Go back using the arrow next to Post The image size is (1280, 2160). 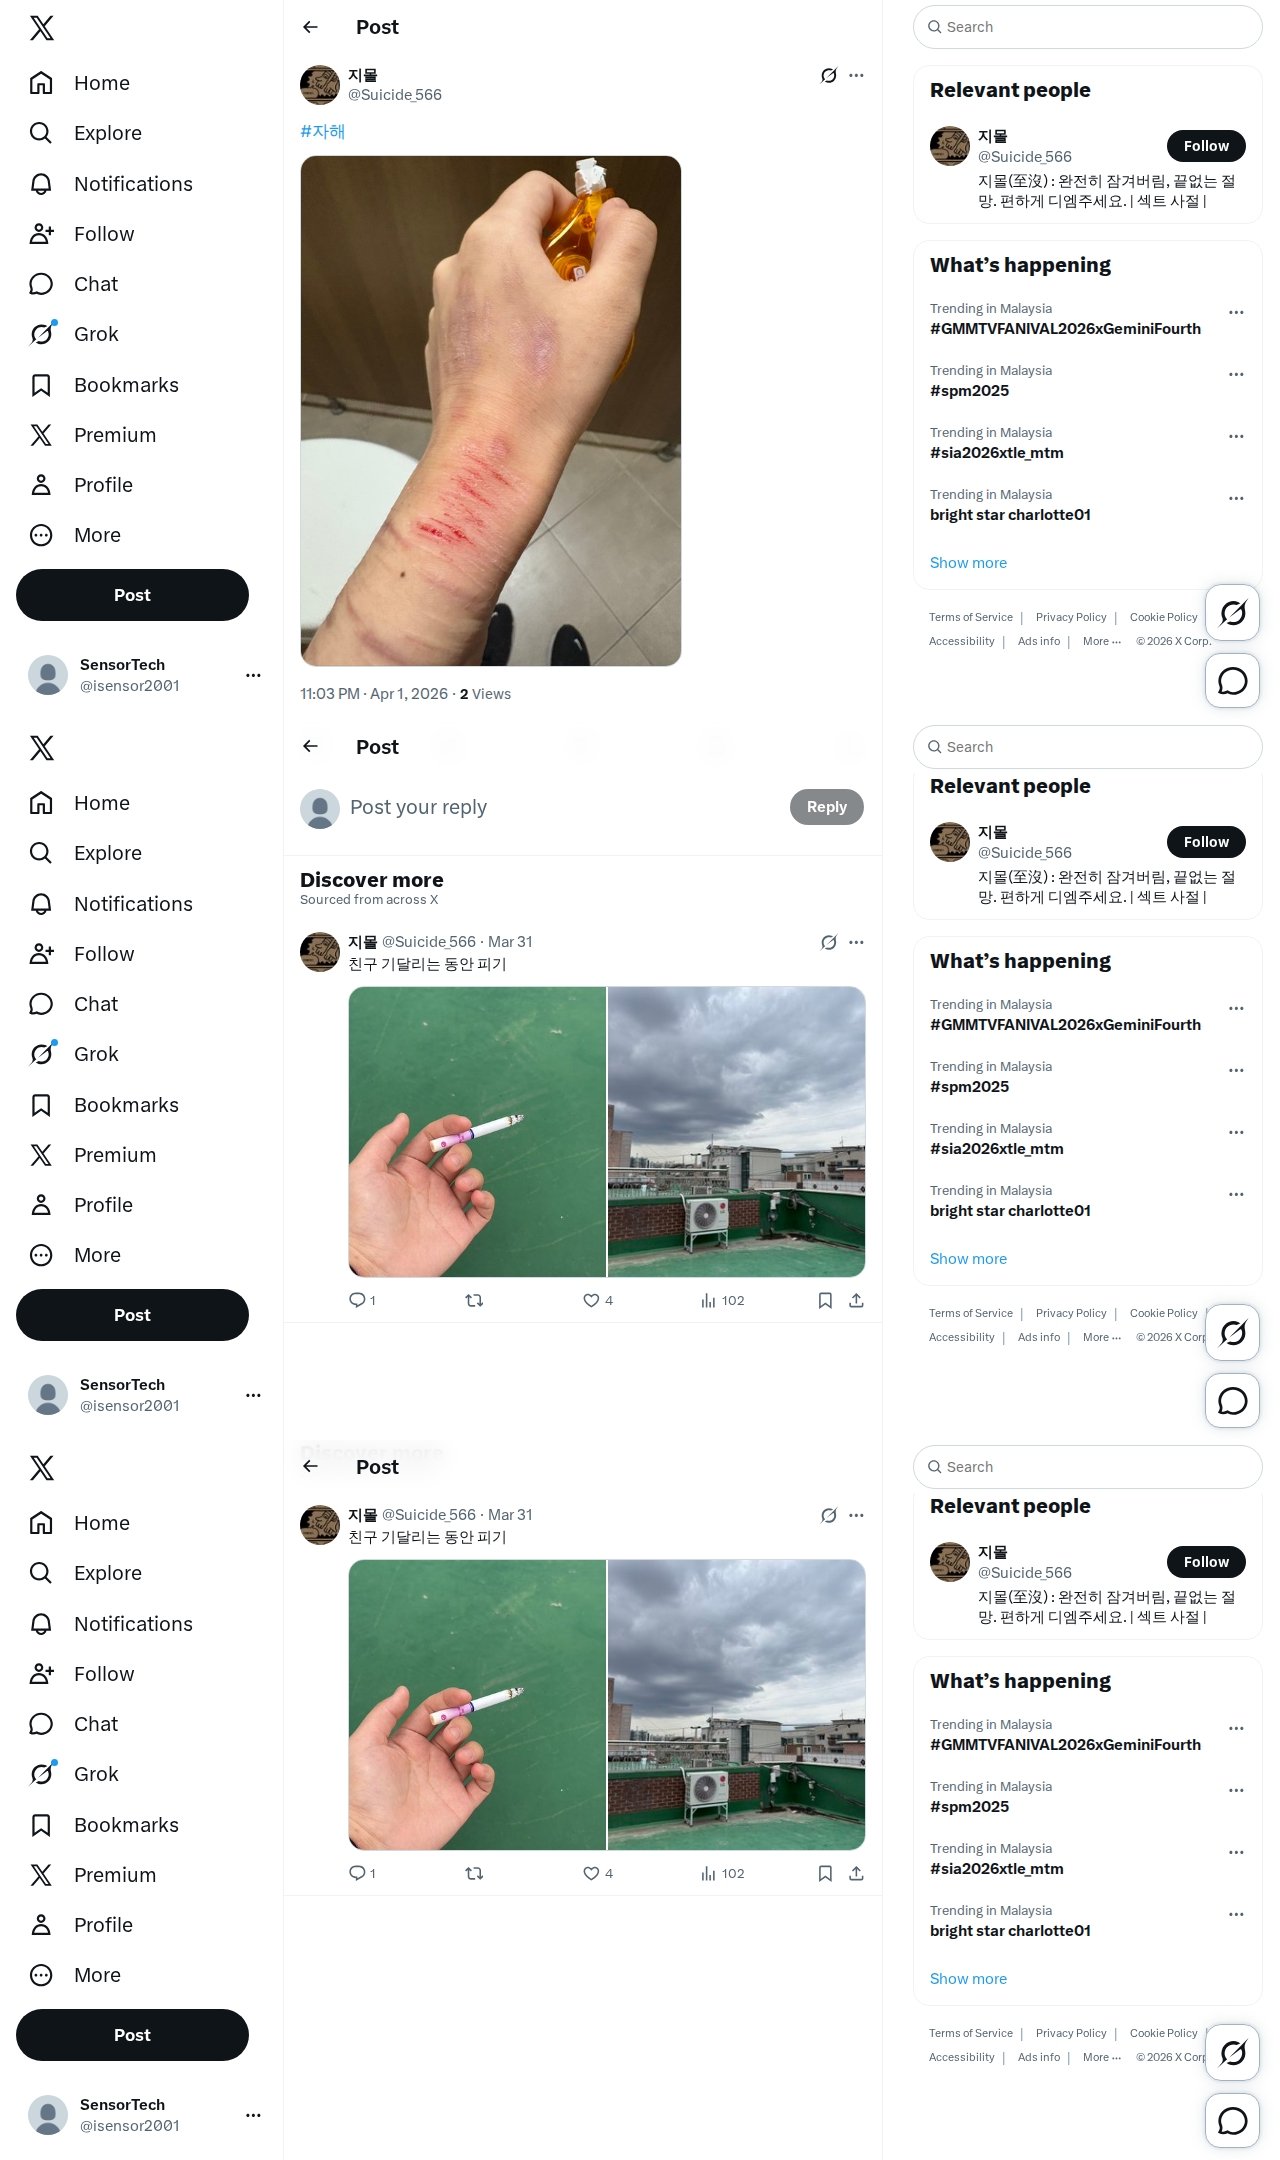tap(310, 27)
